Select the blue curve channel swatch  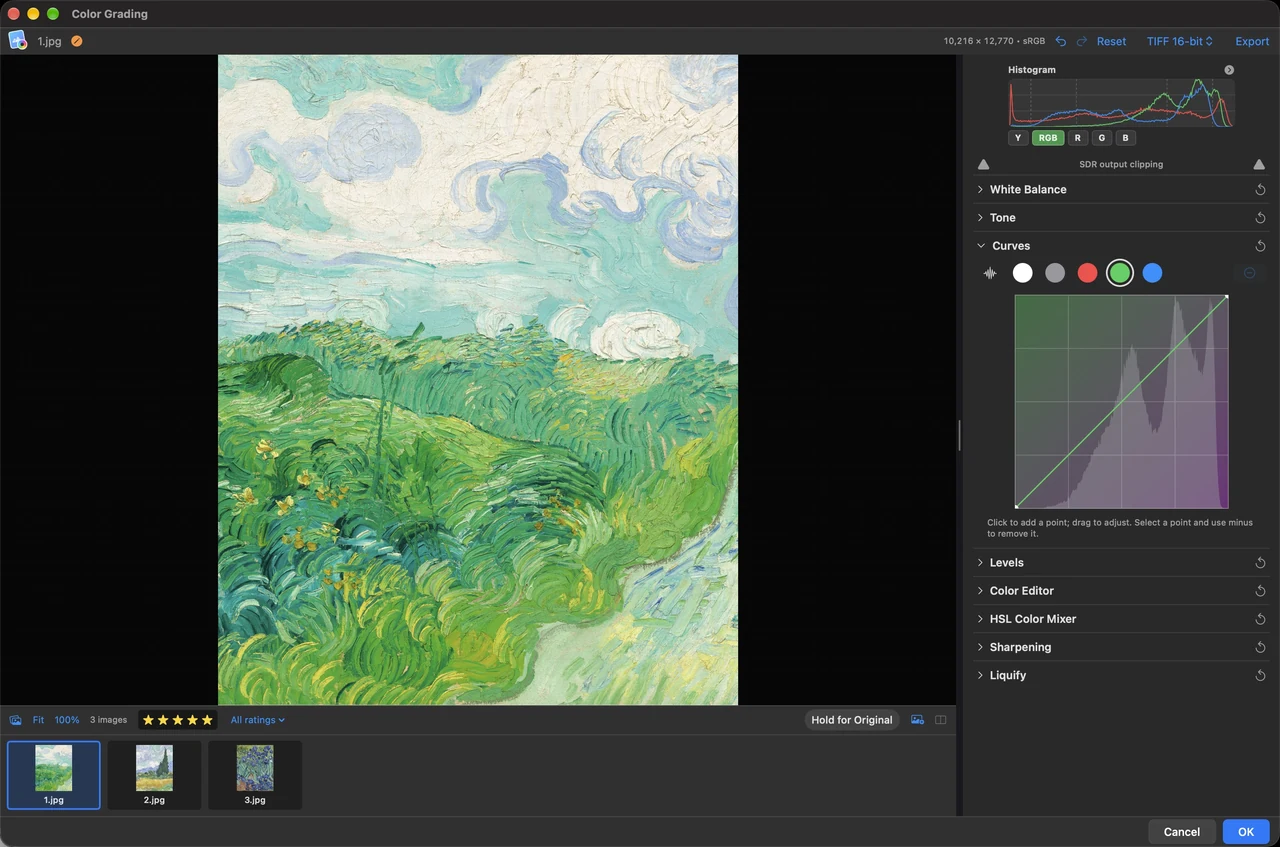point(1152,273)
